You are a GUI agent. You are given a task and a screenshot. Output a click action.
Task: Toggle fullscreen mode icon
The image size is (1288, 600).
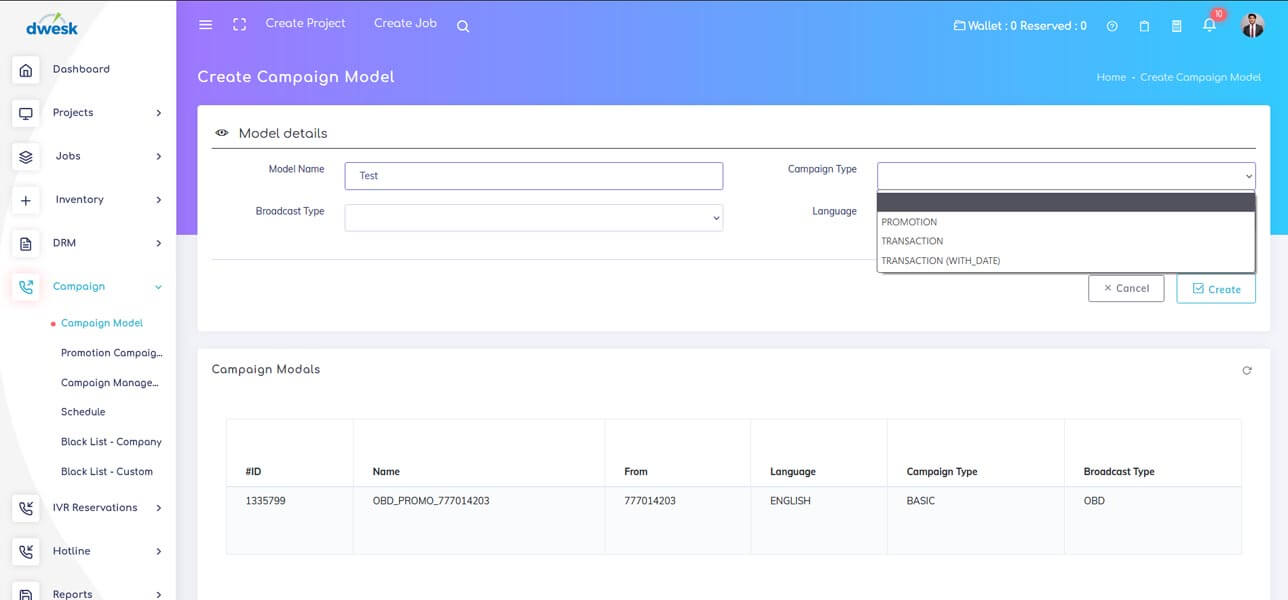(x=239, y=25)
